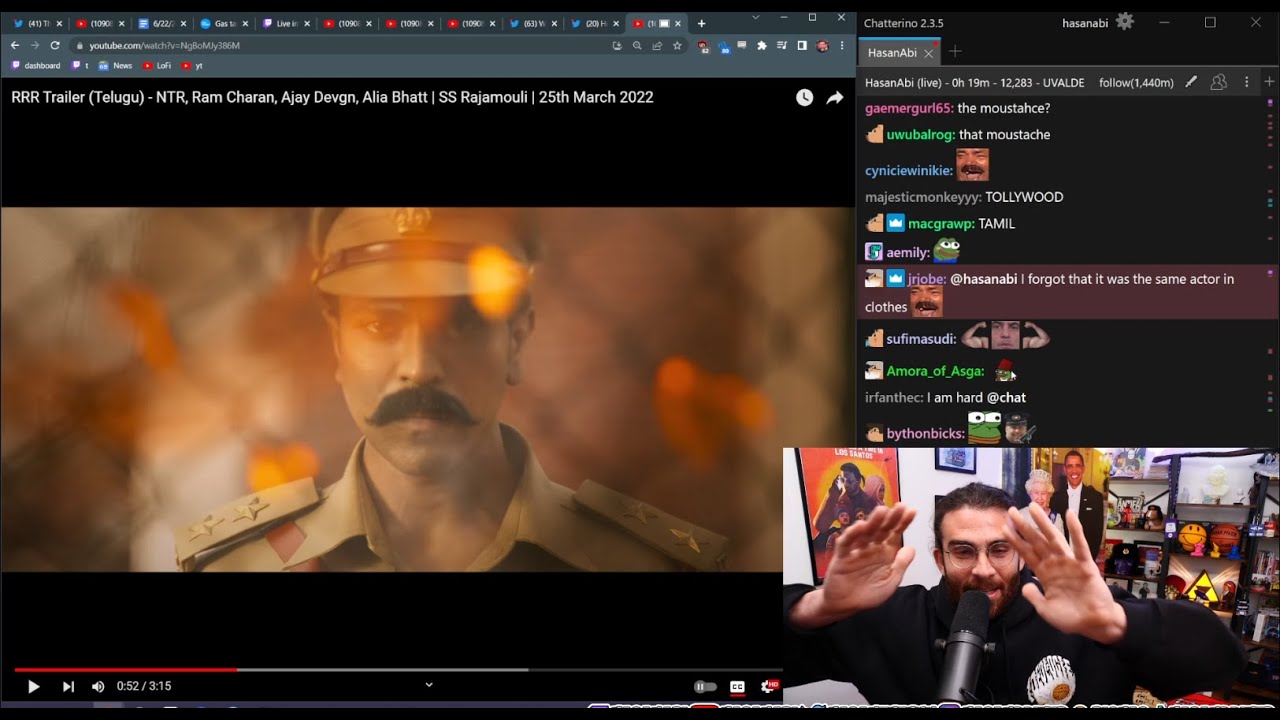1280x720 pixels.
Task: Open the Twitch 't' bookmark
Action: click(x=80, y=66)
